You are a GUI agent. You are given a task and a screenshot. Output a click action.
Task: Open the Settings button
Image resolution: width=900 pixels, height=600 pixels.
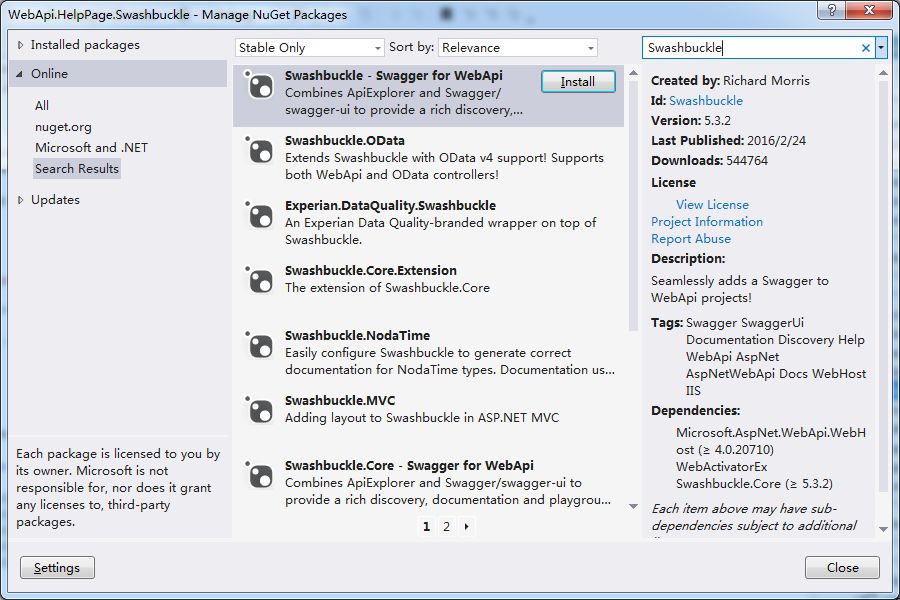pos(57,567)
